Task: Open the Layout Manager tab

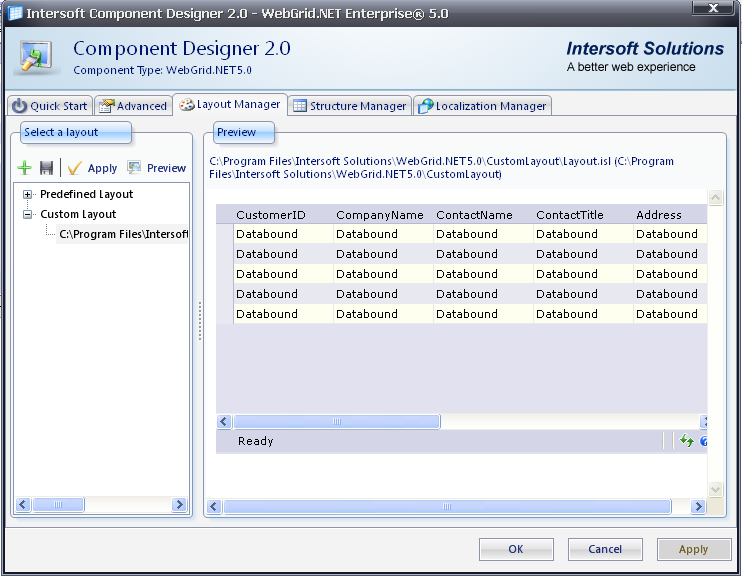Action: (x=230, y=104)
